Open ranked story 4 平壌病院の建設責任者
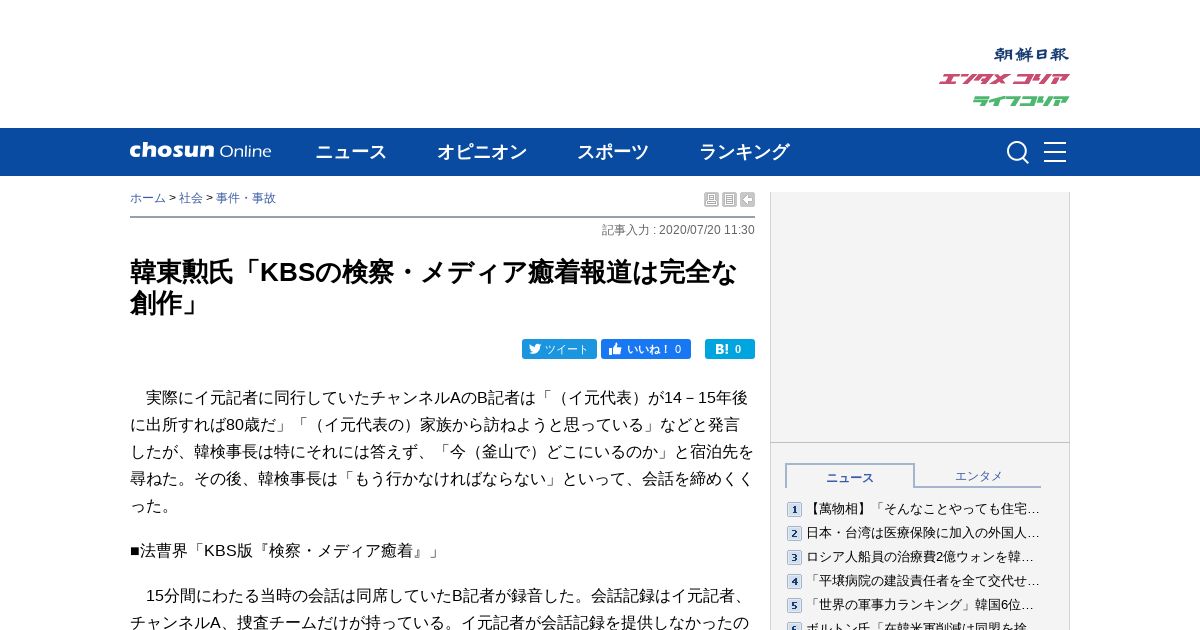The height and width of the screenshot is (630, 1200). coord(923,581)
